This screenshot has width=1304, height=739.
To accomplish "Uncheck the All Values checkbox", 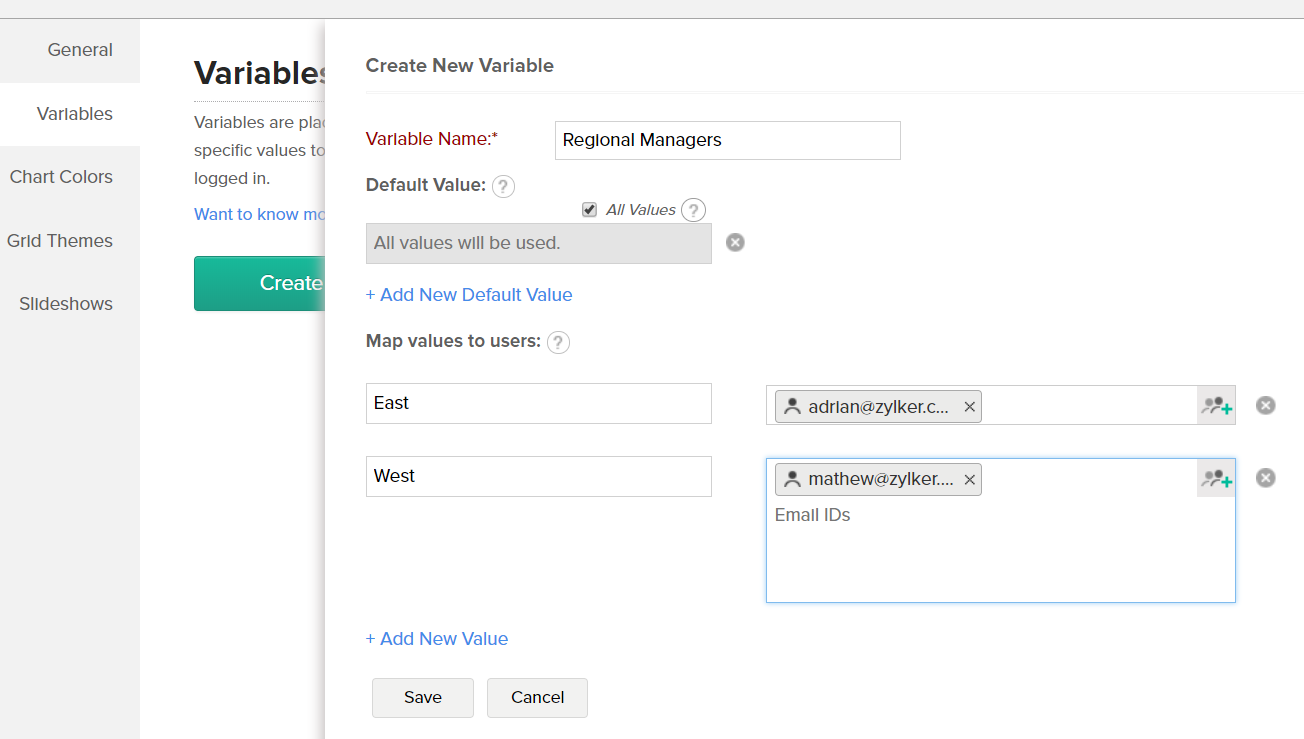I will pyautogui.click(x=590, y=210).
